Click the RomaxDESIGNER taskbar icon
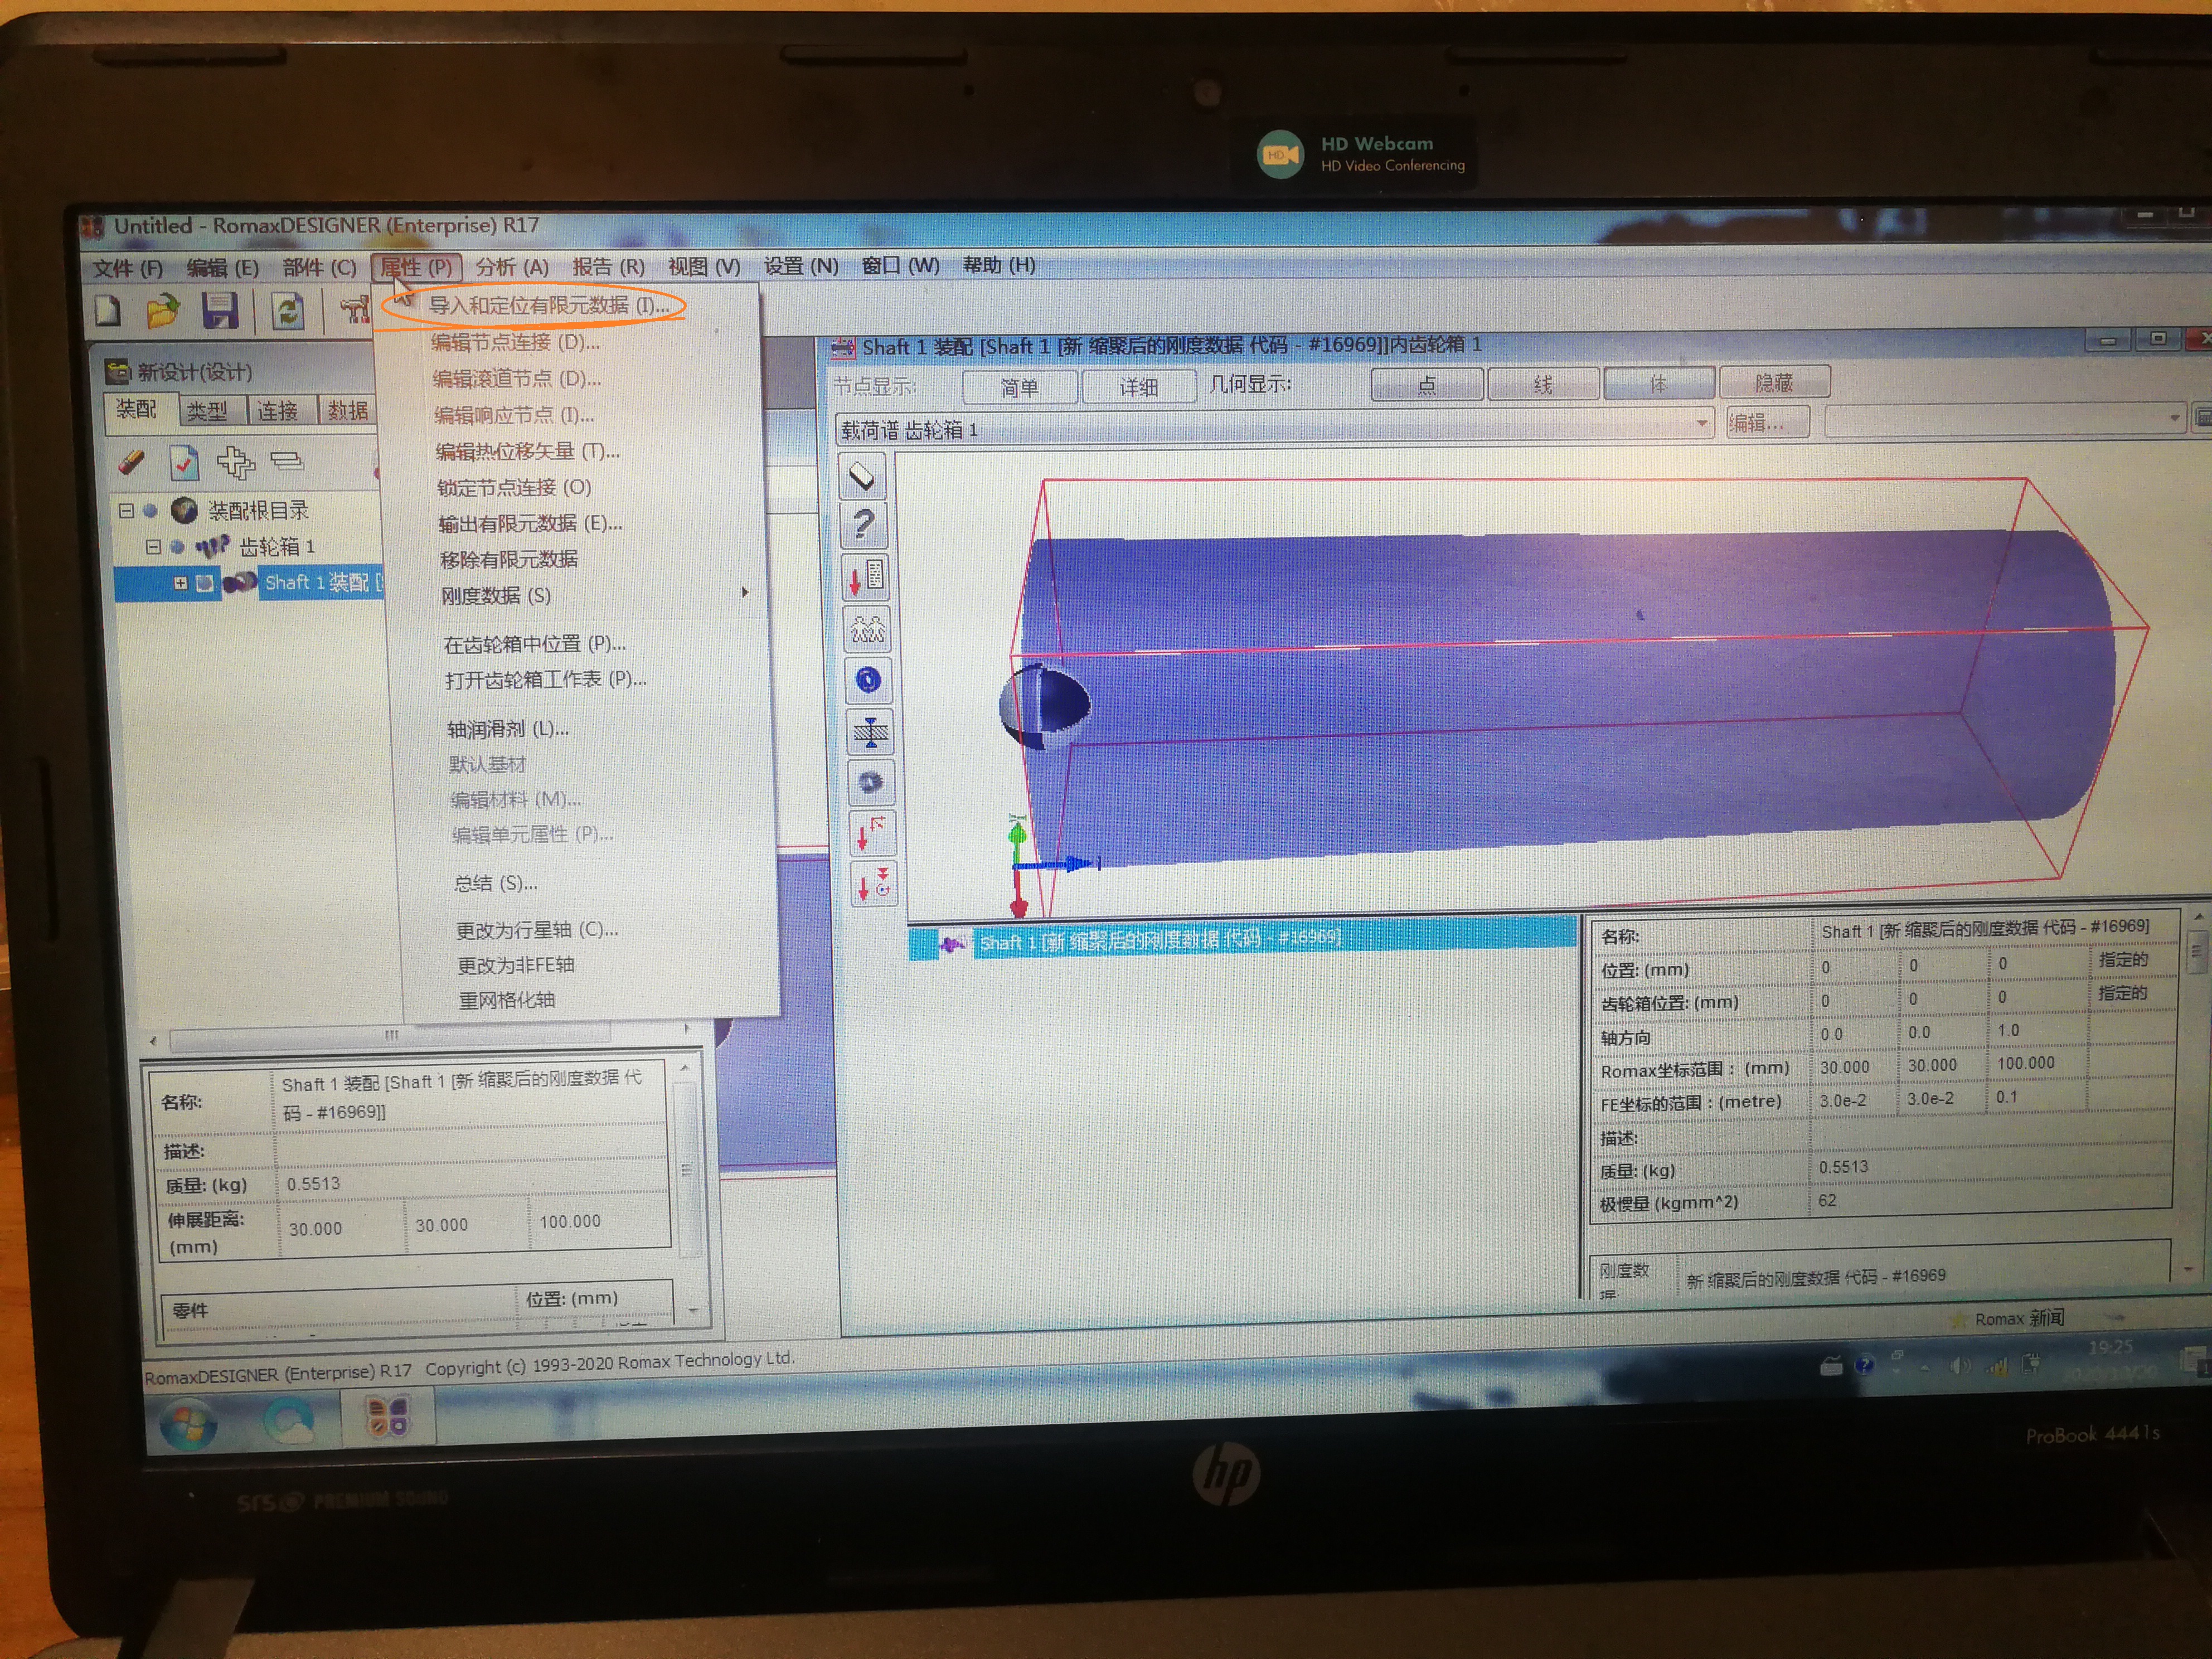The height and width of the screenshot is (1659, 2212). click(x=388, y=1417)
